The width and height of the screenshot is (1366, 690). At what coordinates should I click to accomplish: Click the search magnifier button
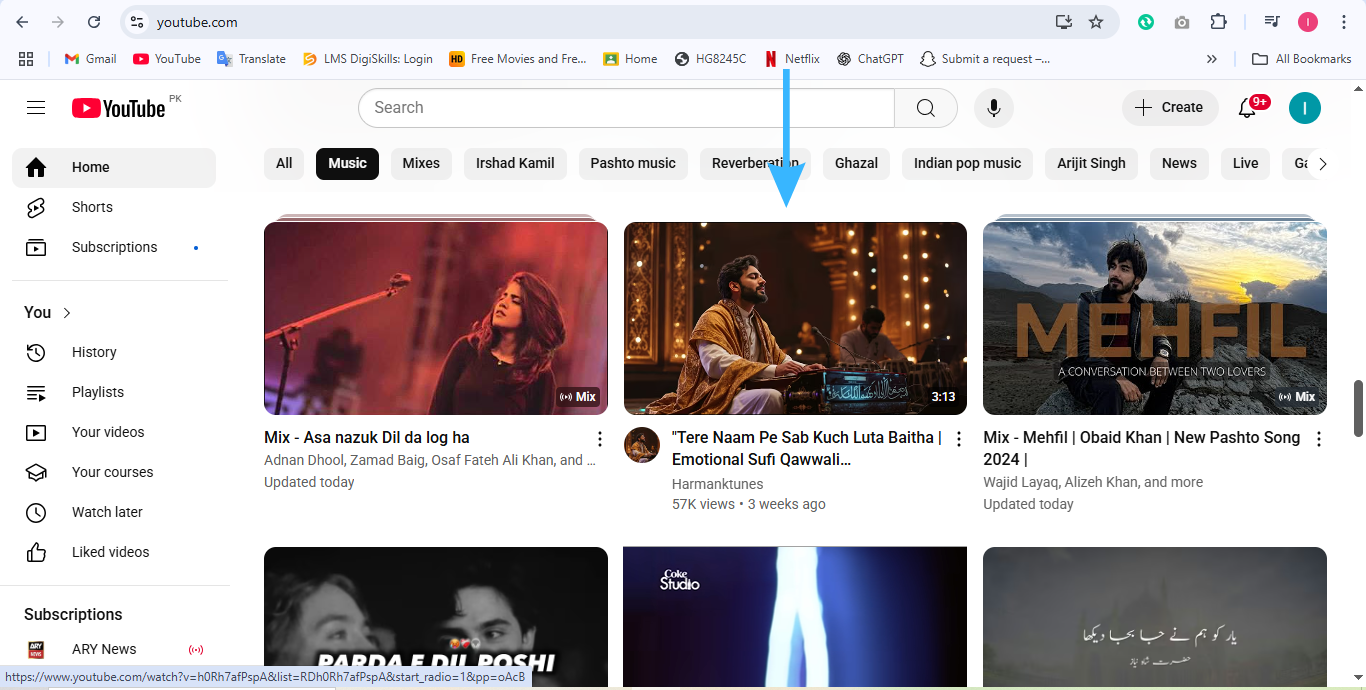tap(925, 108)
